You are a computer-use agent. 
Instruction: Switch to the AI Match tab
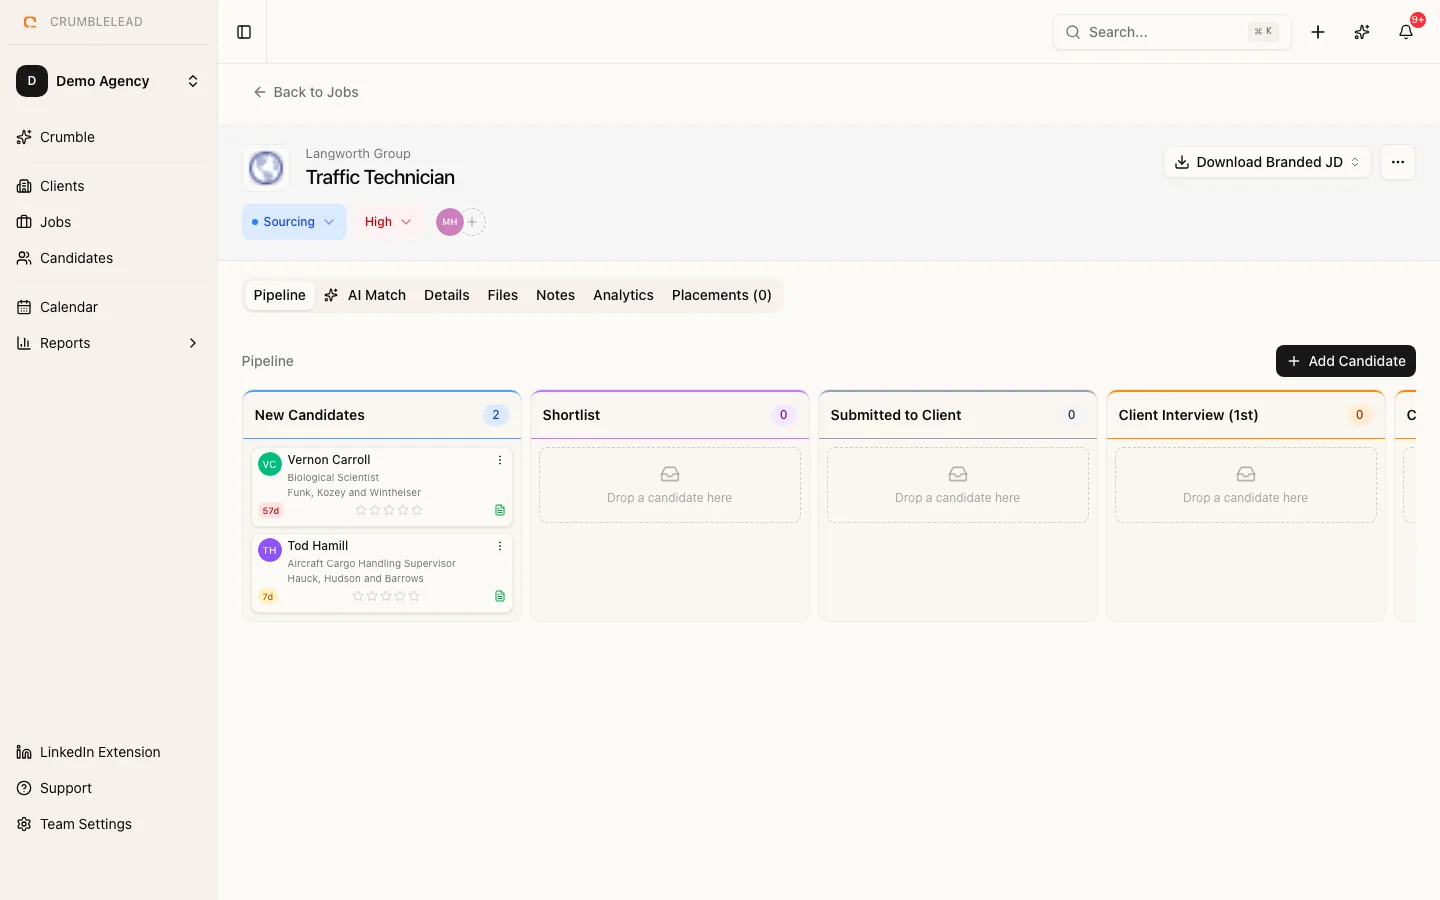[365, 295]
